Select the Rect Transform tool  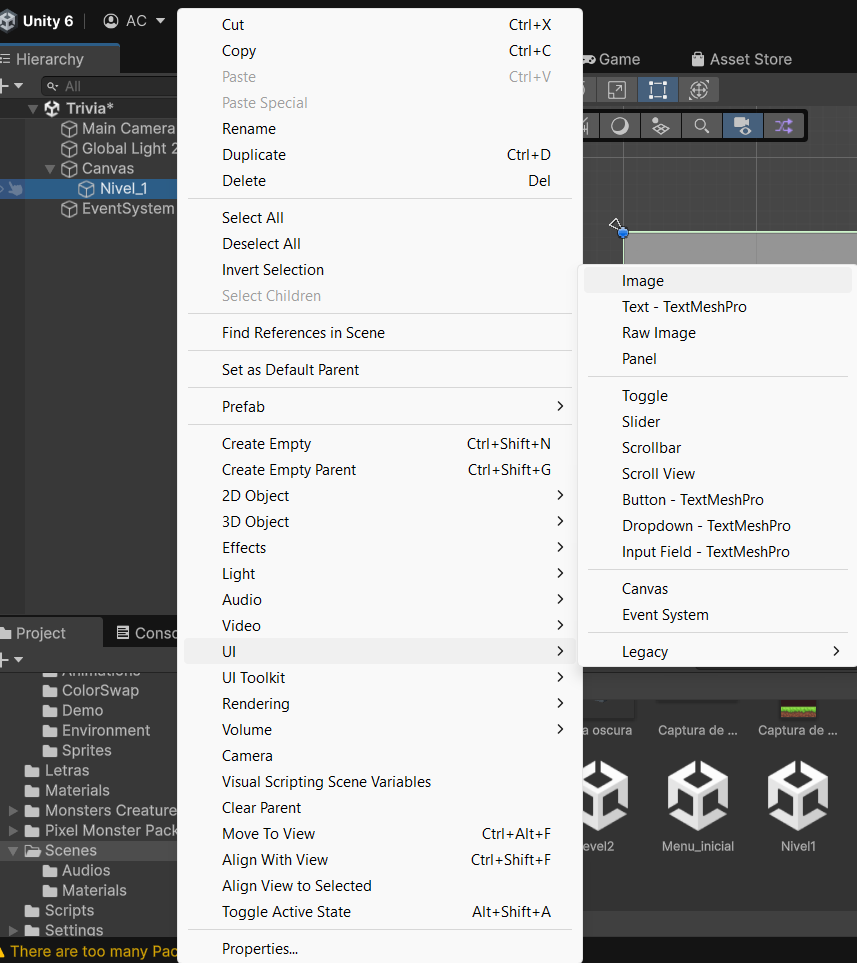click(657, 90)
